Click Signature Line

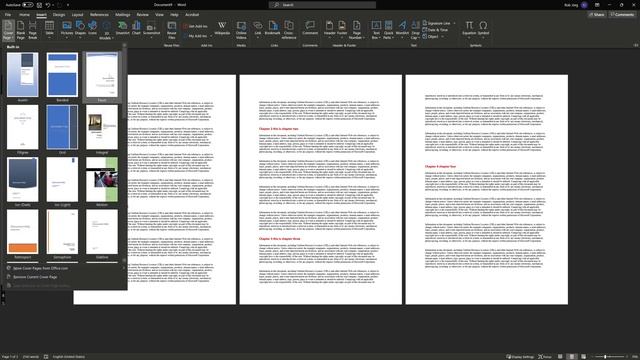[x=438, y=23]
